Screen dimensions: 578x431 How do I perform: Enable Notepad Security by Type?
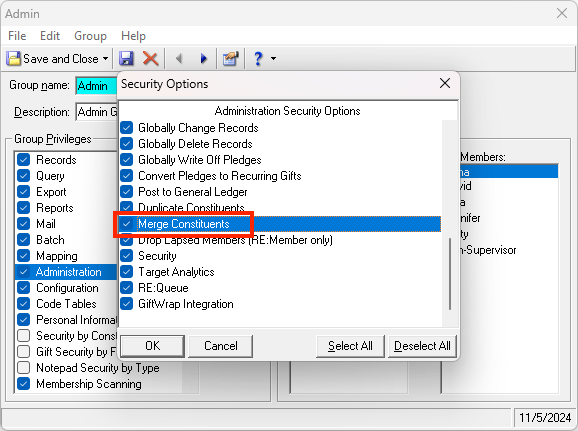point(24,368)
